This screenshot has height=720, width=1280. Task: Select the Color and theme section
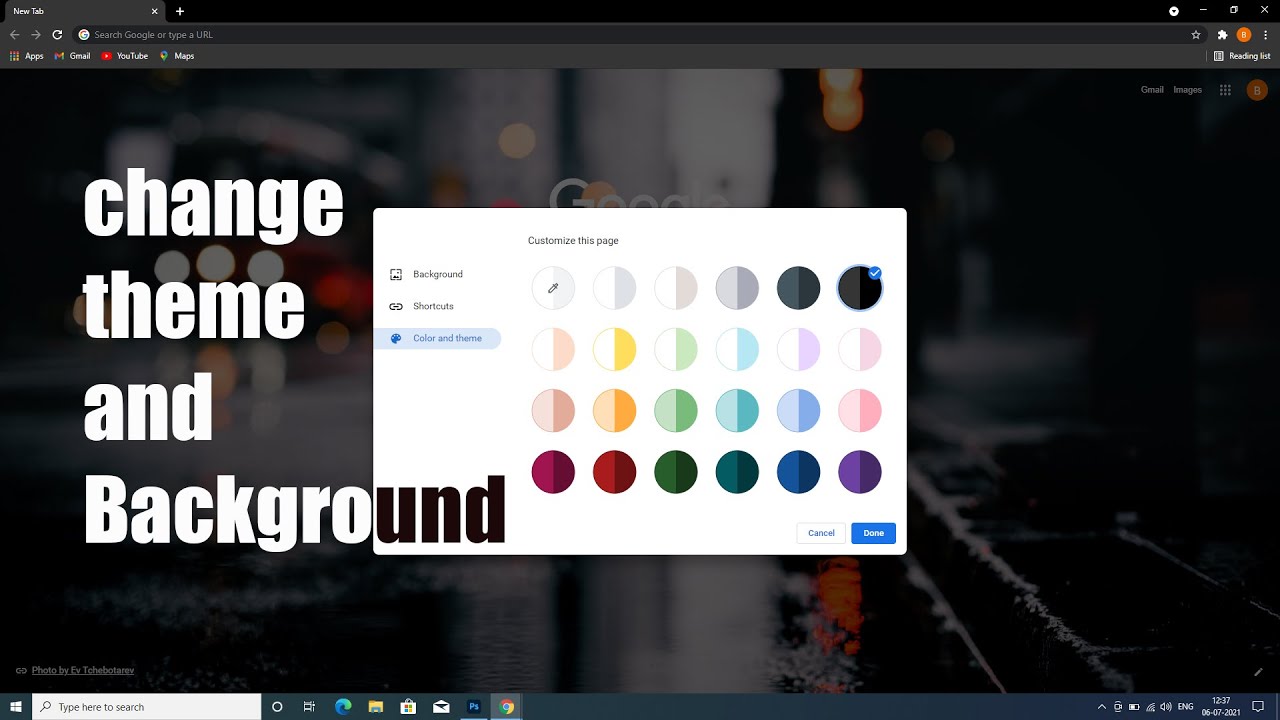[x=437, y=338]
